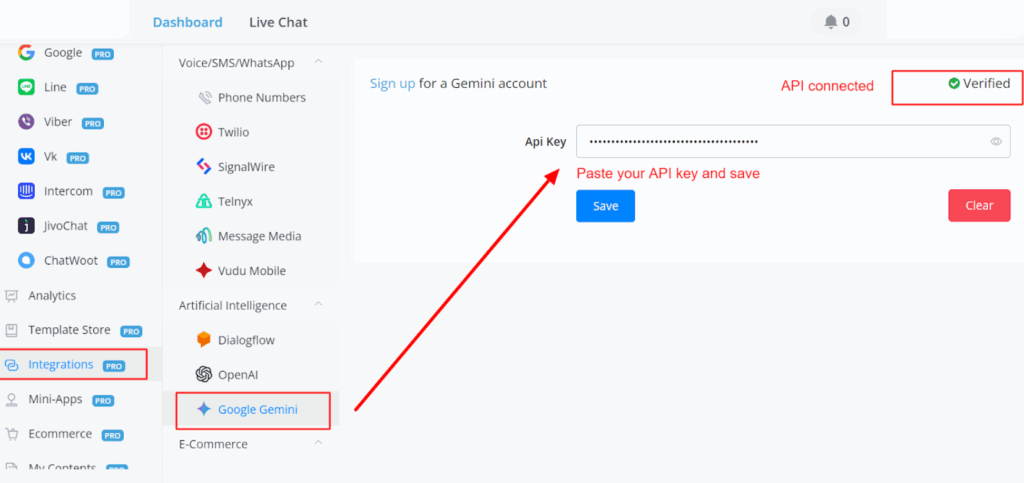The width and height of the screenshot is (1024, 483).
Task: Select the Vudu Mobile icon
Action: tap(204, 271)
